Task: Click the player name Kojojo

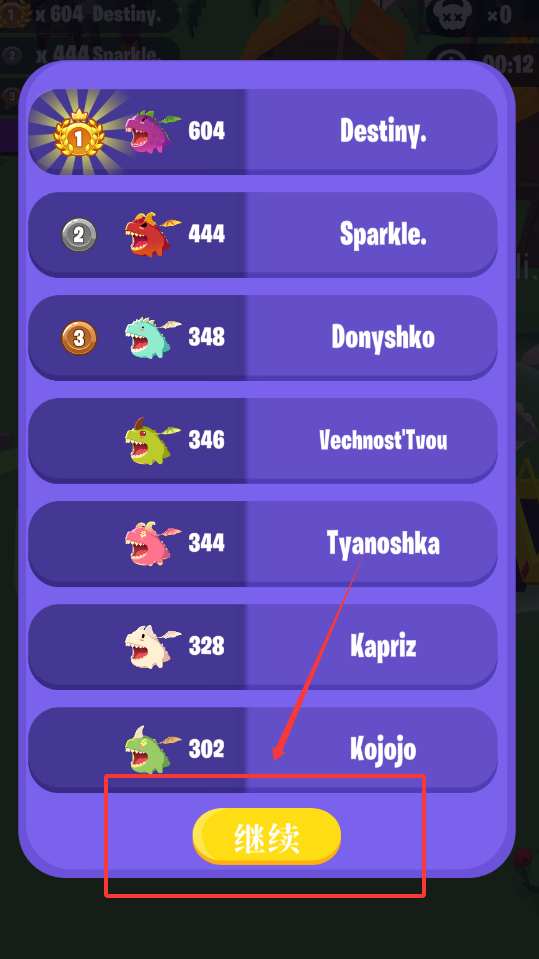Action: [x=383, y=749]
